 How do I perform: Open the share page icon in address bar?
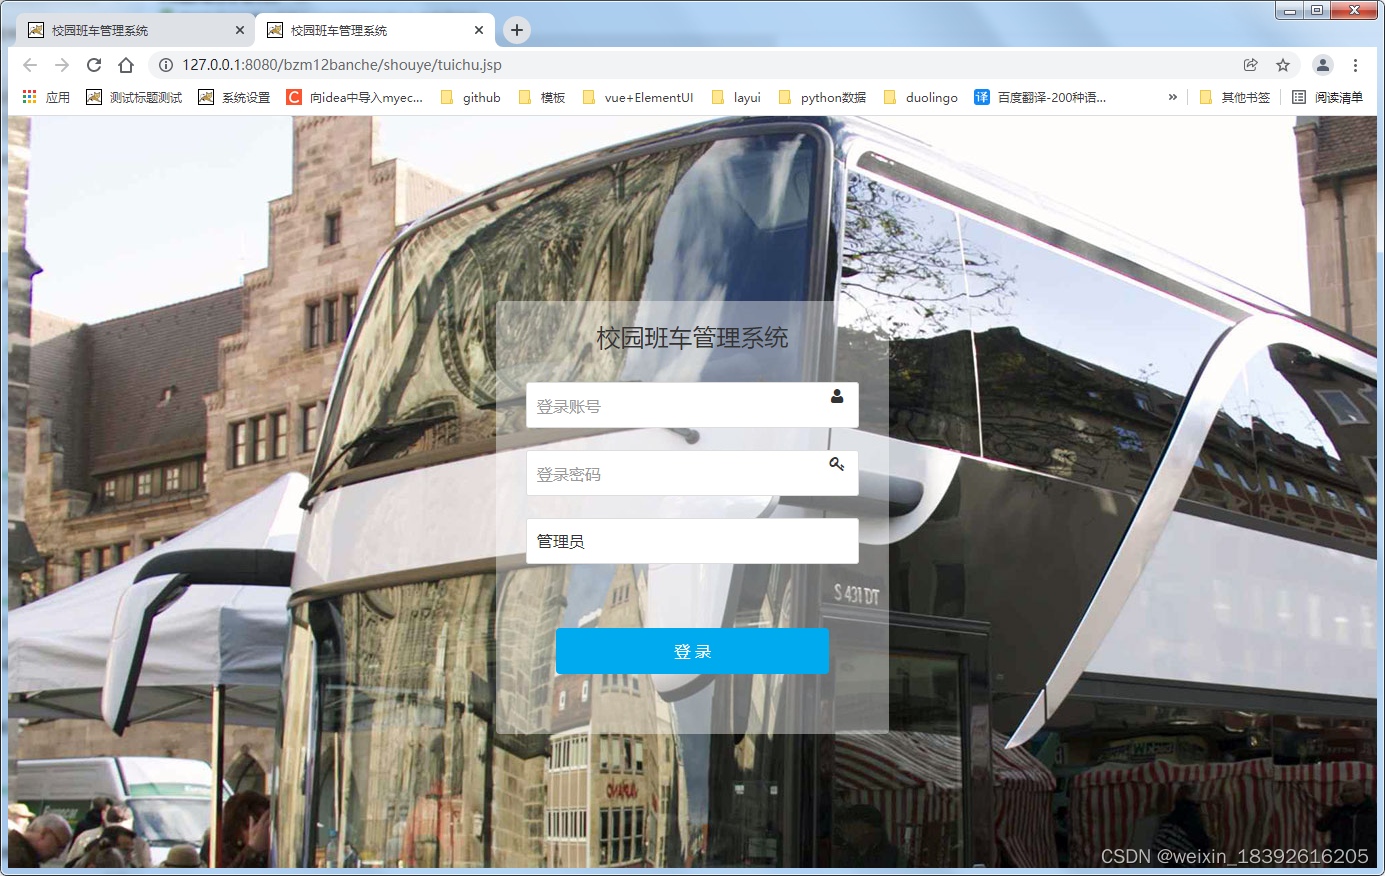tap(1250, 64)
